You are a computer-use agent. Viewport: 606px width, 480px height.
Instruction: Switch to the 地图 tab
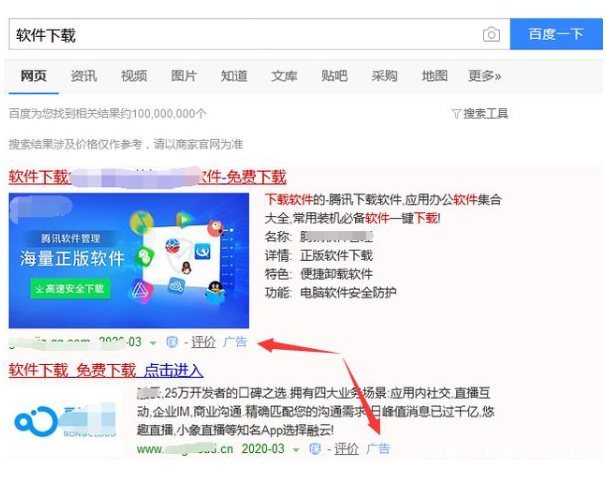point(434,76)
